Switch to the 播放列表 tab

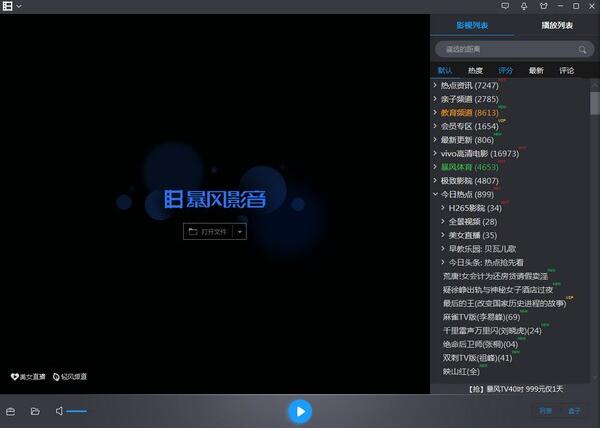pos(557,25)
